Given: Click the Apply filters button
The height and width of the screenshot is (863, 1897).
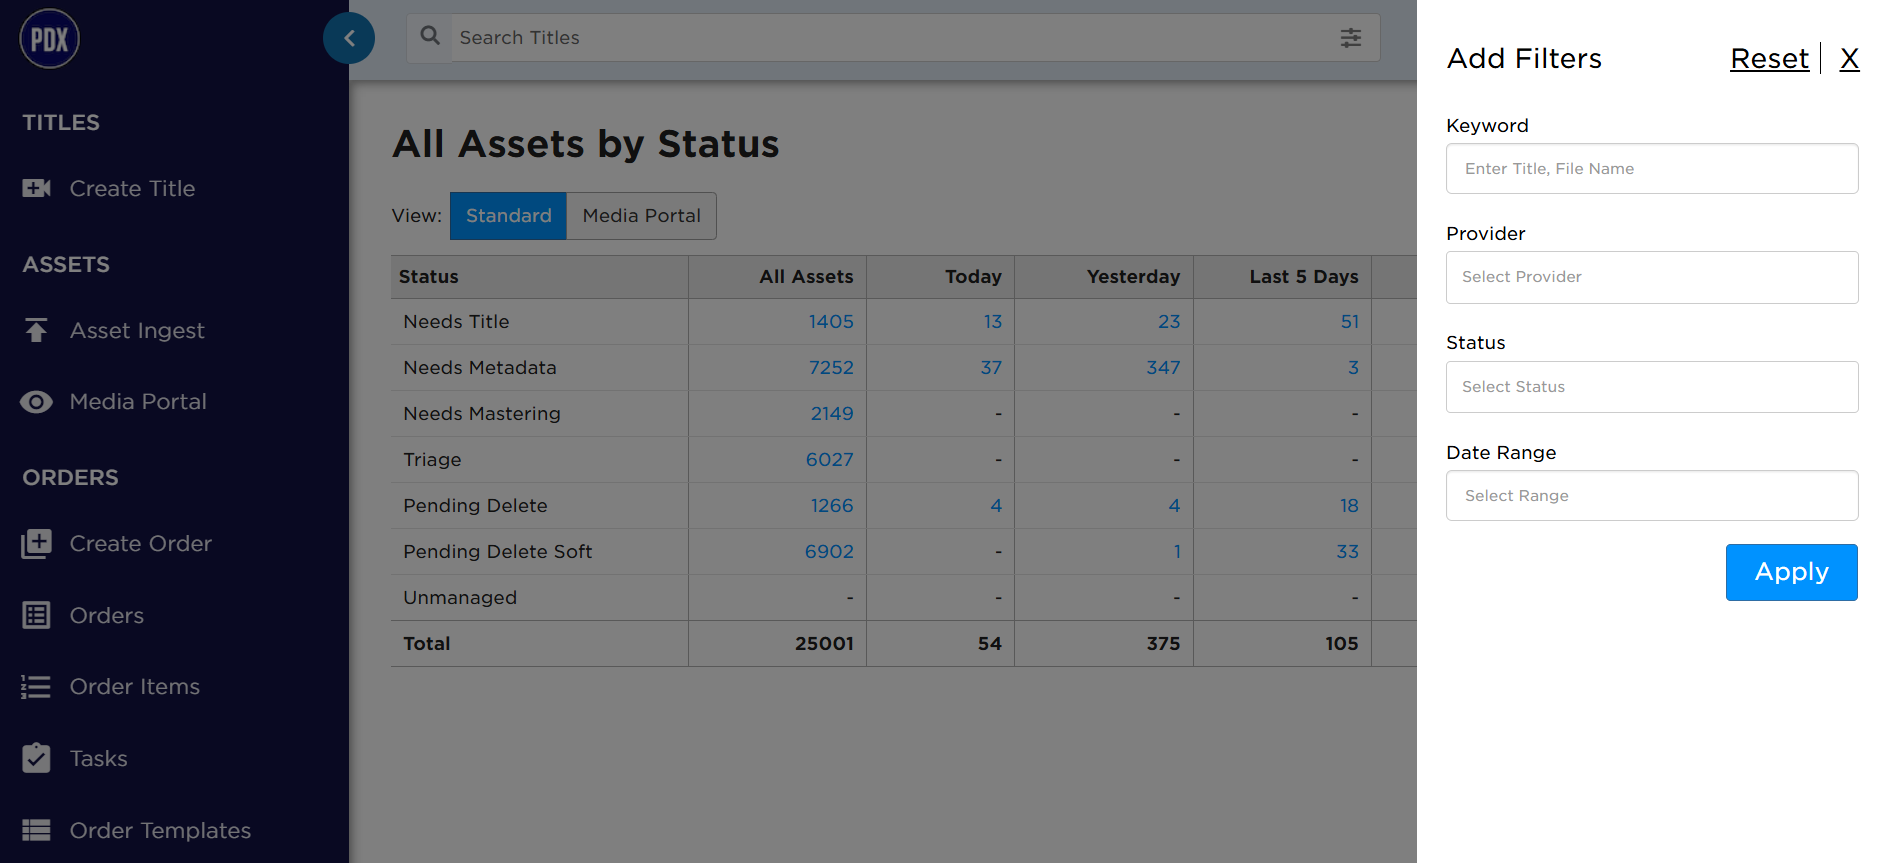Looking at the screenshot, I should click(1792, 572).
